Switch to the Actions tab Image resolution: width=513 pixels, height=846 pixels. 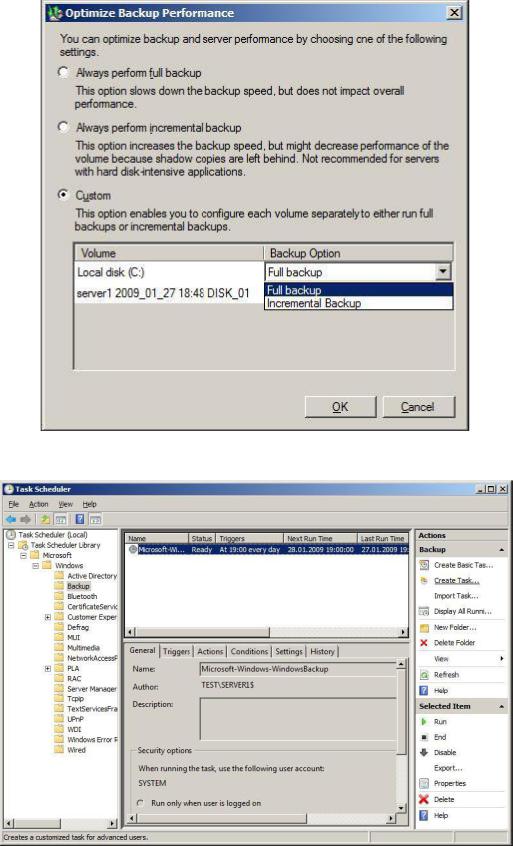pos(210,652)
